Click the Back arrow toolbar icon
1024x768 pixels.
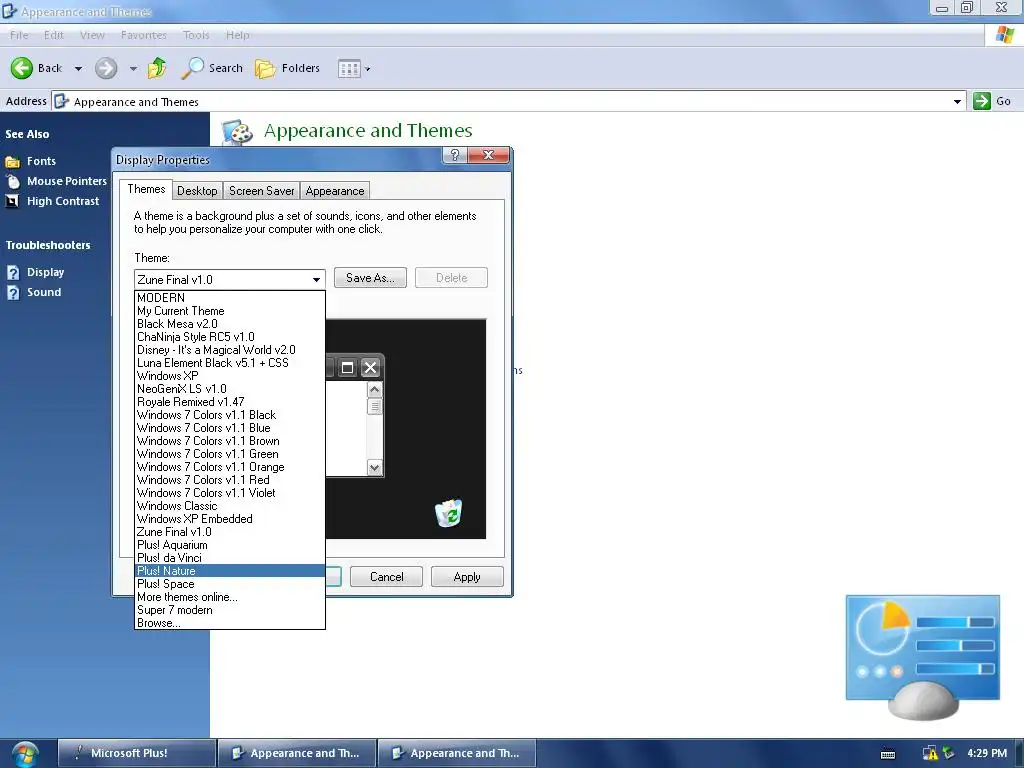click(x=22, y=68)
